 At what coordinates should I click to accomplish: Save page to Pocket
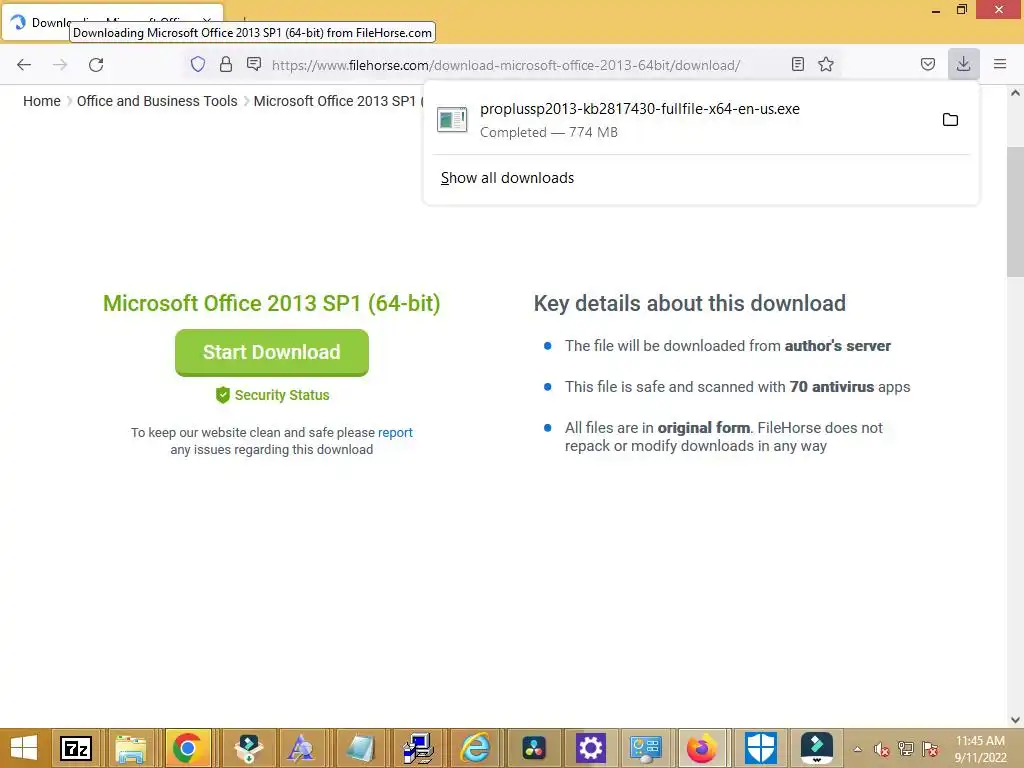(x=928, y=64)
